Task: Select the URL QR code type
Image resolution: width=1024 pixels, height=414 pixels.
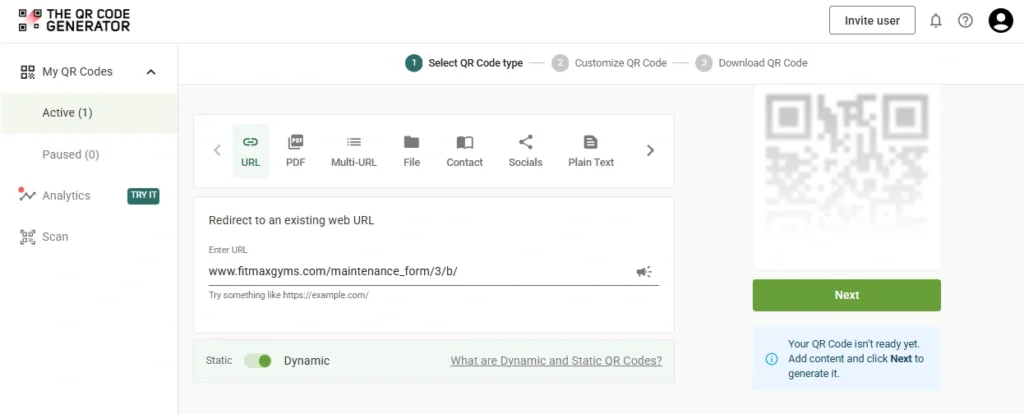Action: [x=251, y=151]
